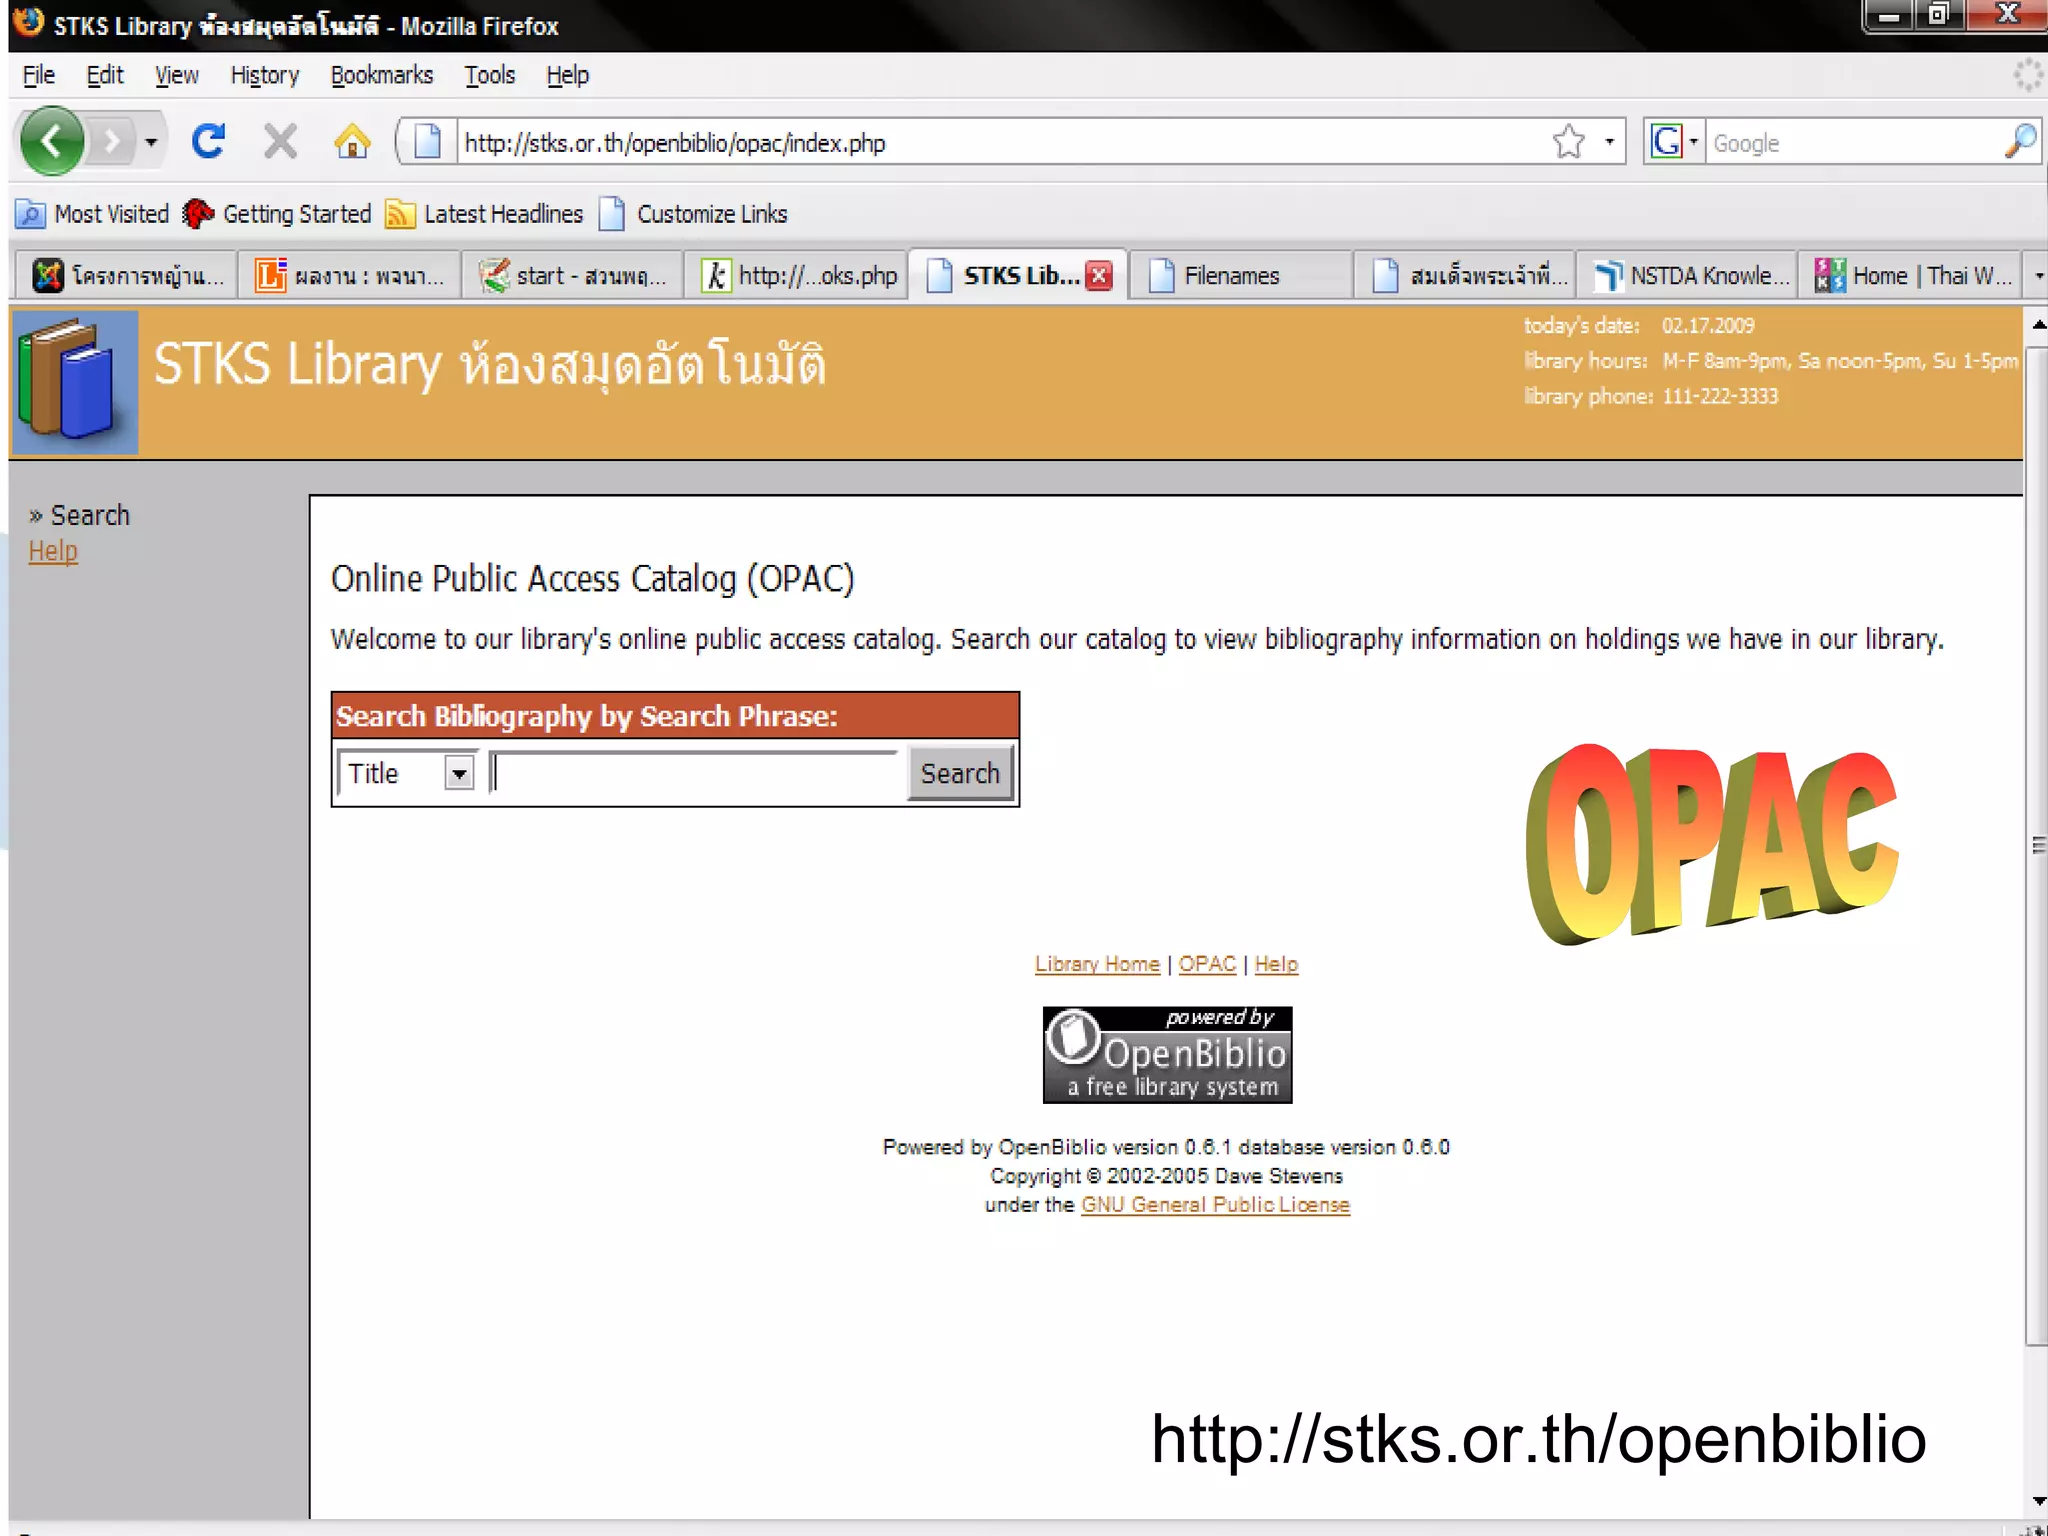Switch to the http://...oks.php tab
2048x1536 pixels.
click(796, 275)
